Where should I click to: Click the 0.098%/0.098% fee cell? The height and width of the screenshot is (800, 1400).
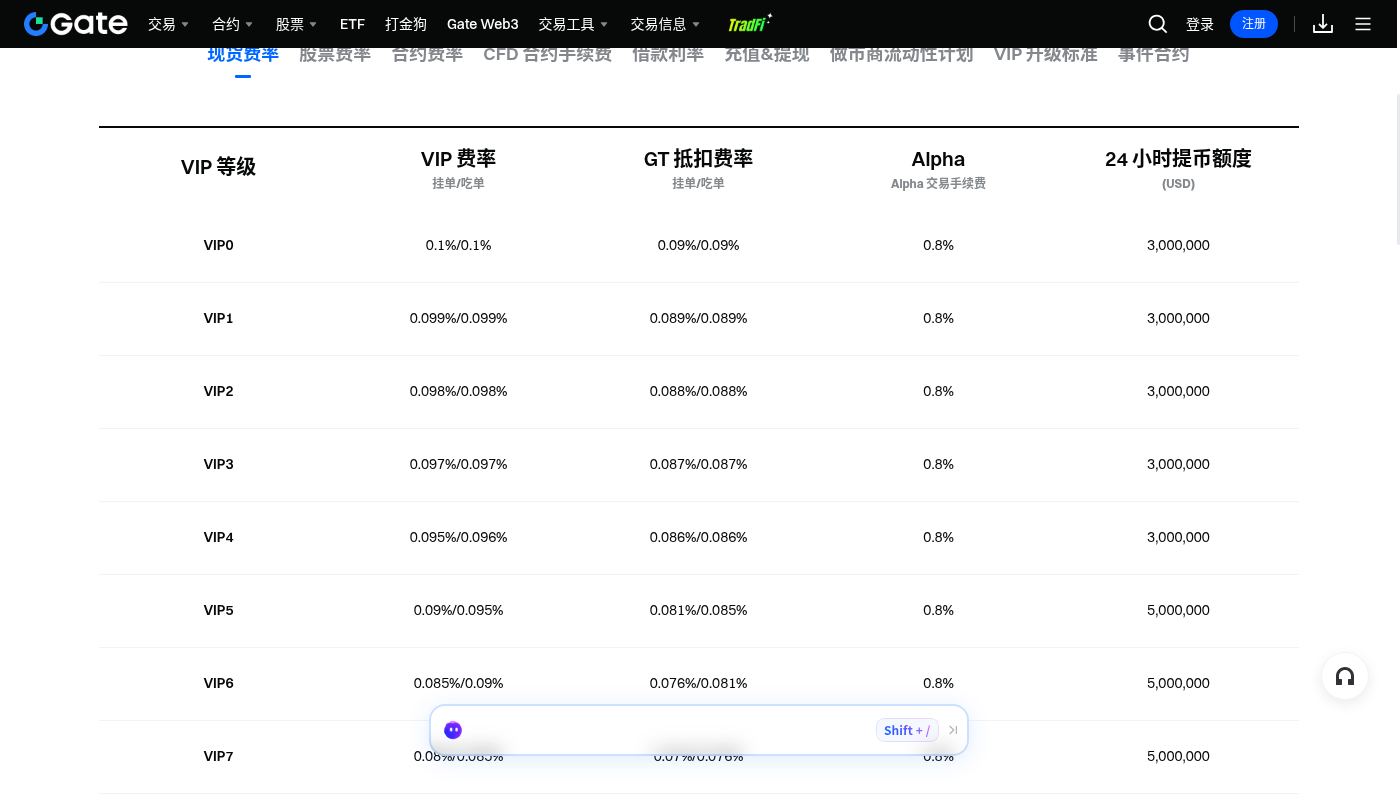458,391
